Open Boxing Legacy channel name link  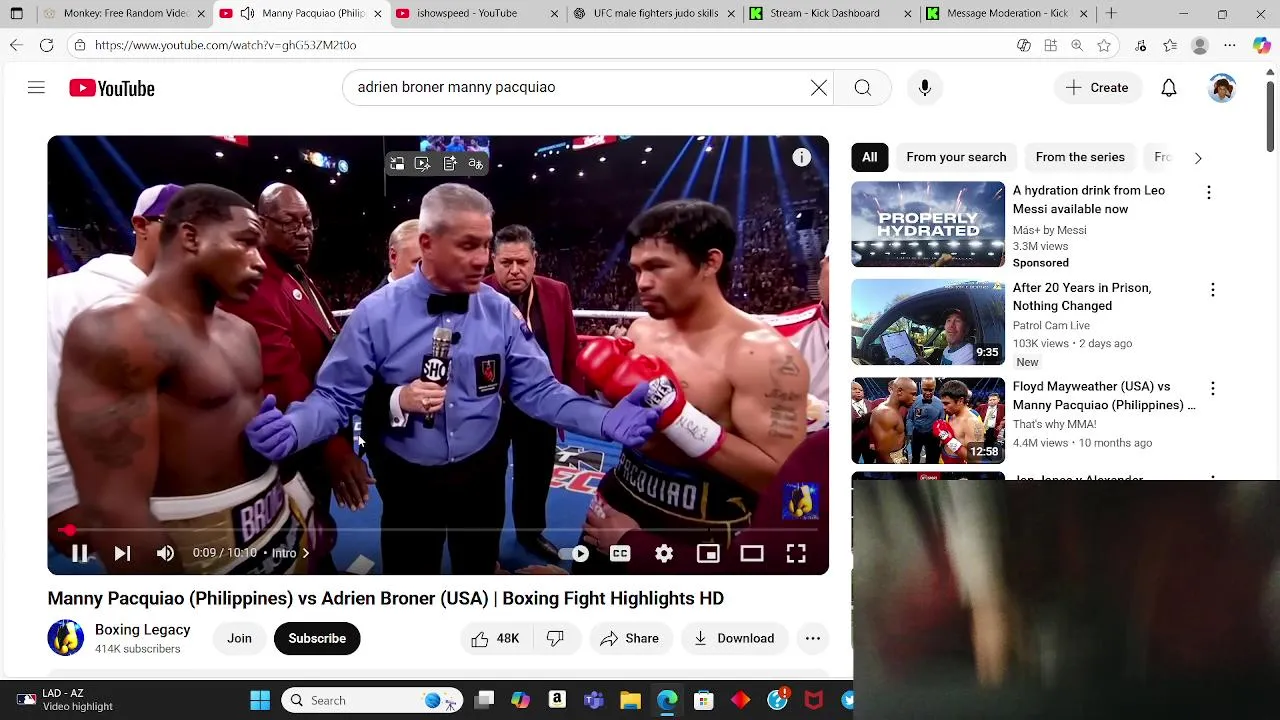point(142,630)
